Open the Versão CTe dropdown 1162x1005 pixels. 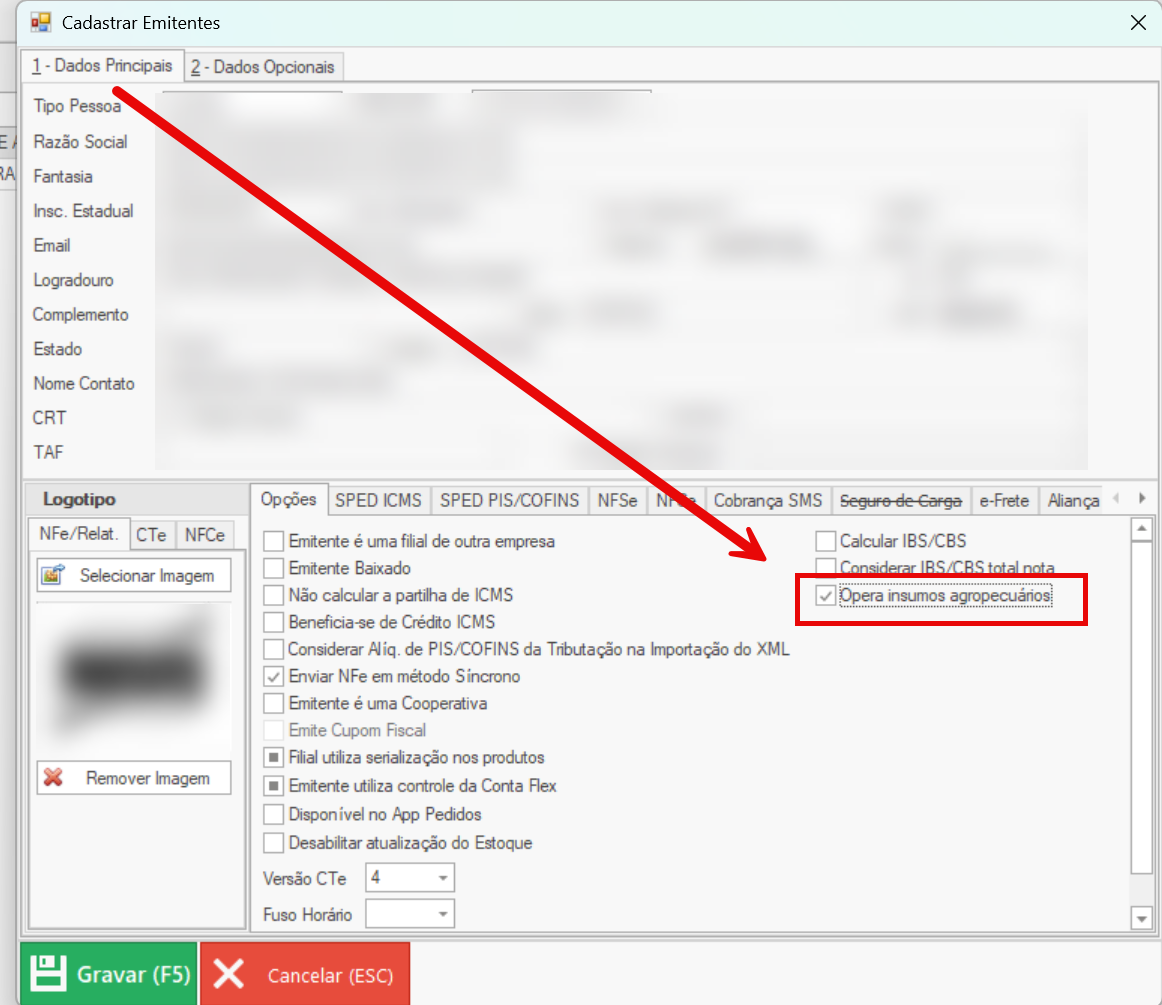[442, 878]
